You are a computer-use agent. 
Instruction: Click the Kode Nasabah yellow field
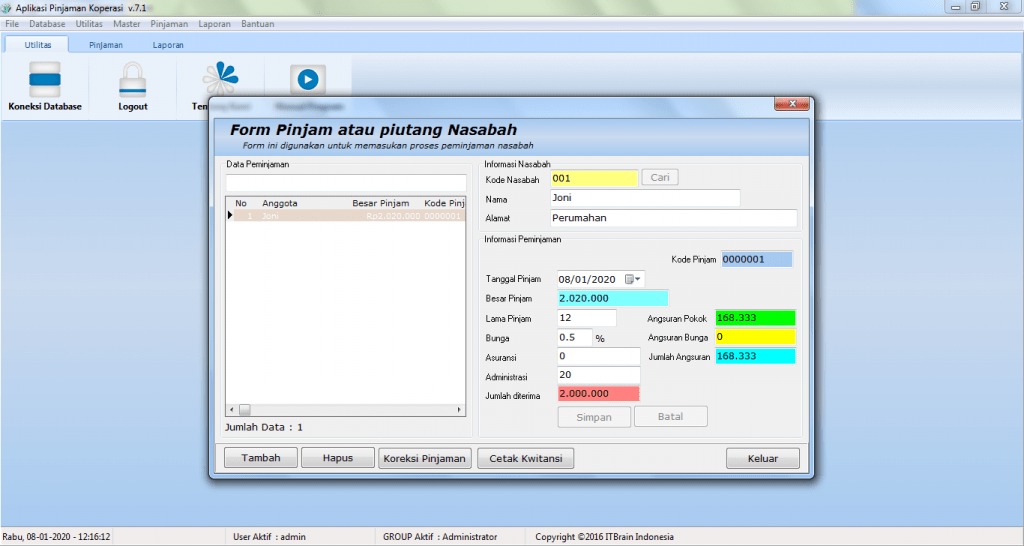pos(594,178)
